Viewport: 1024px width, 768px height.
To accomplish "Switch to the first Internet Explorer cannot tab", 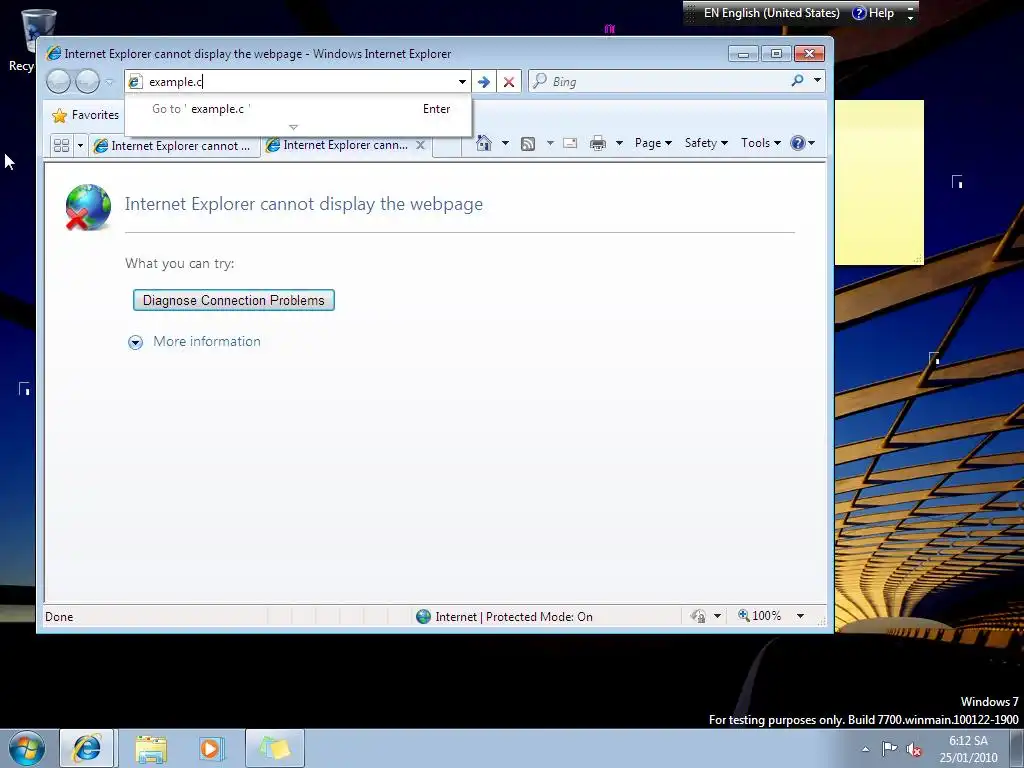I will click(174, 146).
